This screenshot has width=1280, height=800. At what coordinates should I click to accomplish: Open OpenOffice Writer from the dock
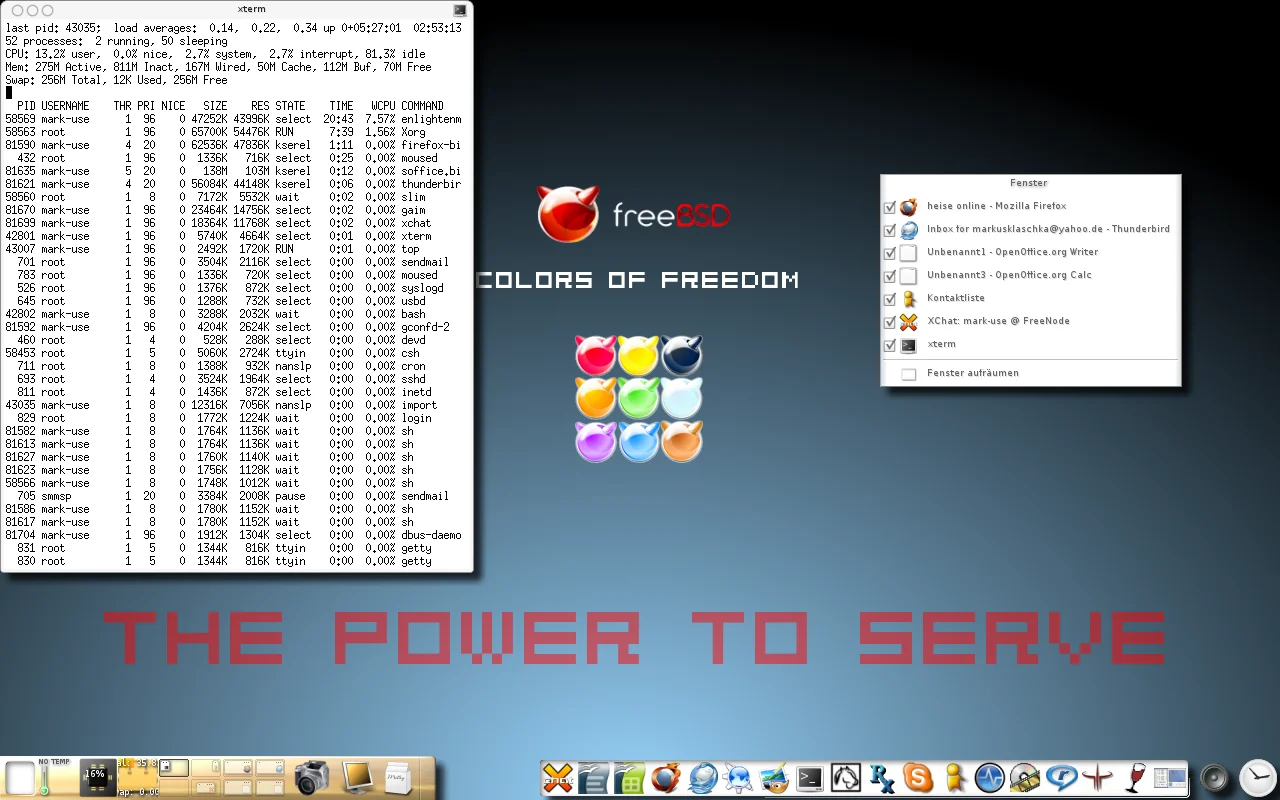594,777
